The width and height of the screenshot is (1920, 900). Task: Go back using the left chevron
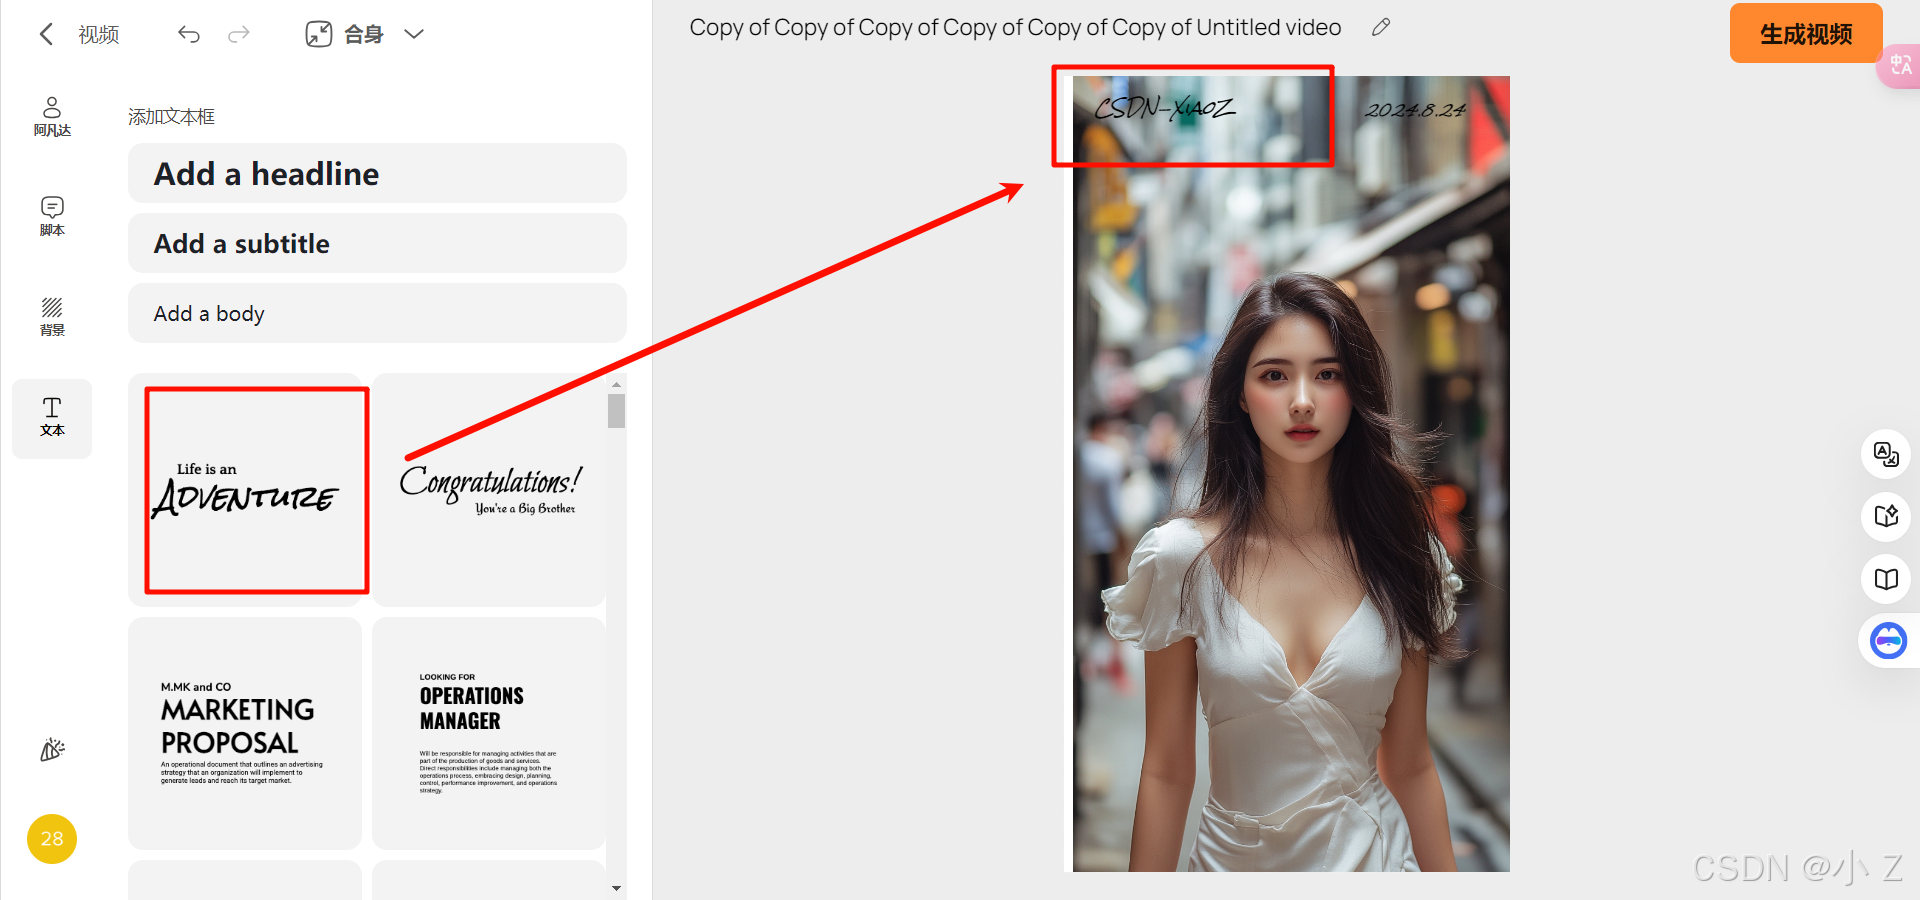46,34
